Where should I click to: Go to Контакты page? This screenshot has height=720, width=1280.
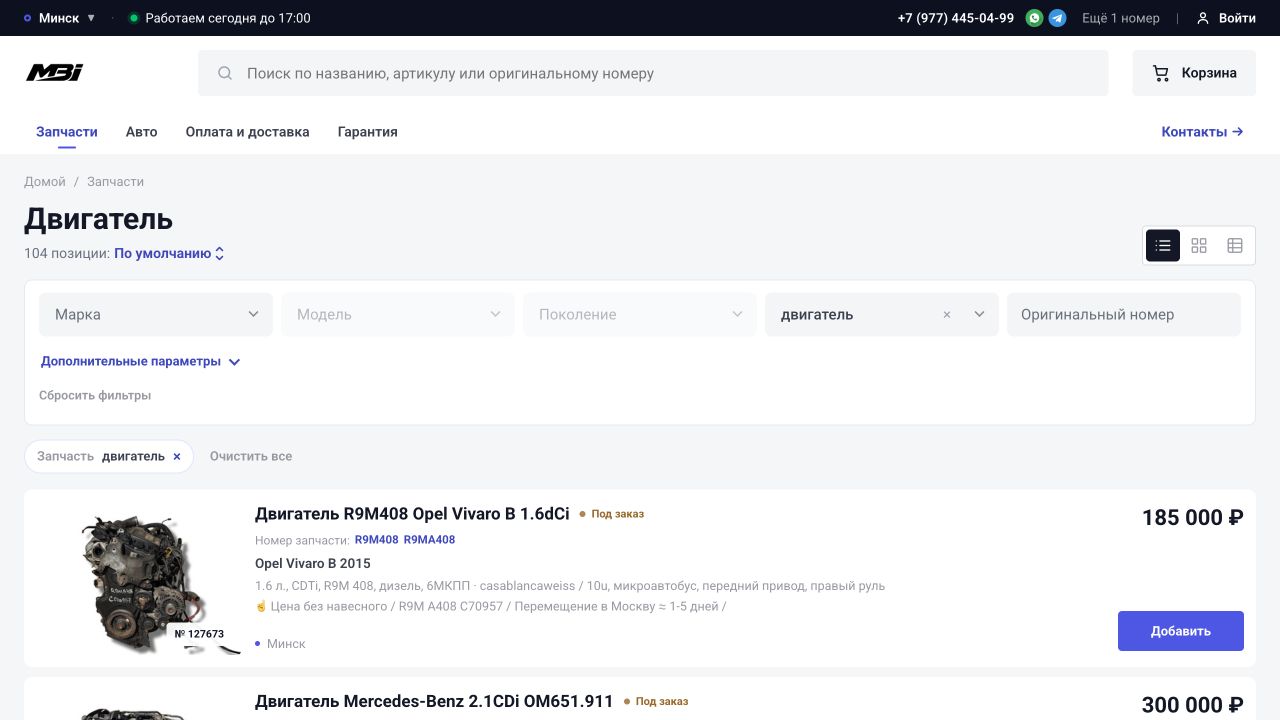click(x=1202, y=132)
